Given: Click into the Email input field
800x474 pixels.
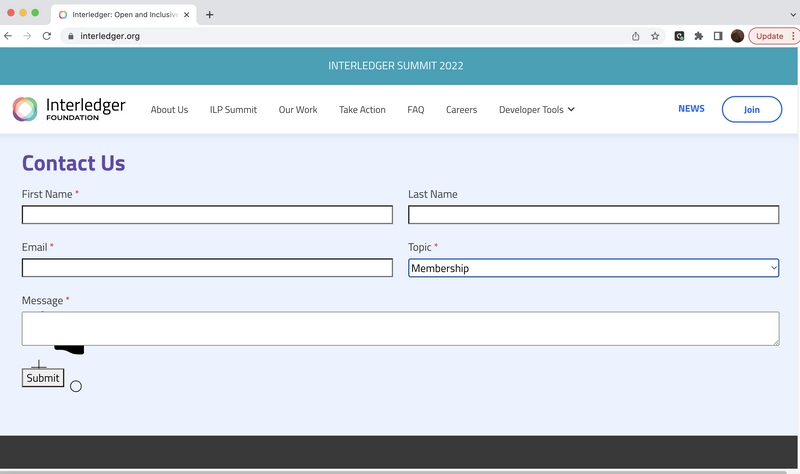Looking at the screenshot, I should pyautogui.click(x=207, y=268).
